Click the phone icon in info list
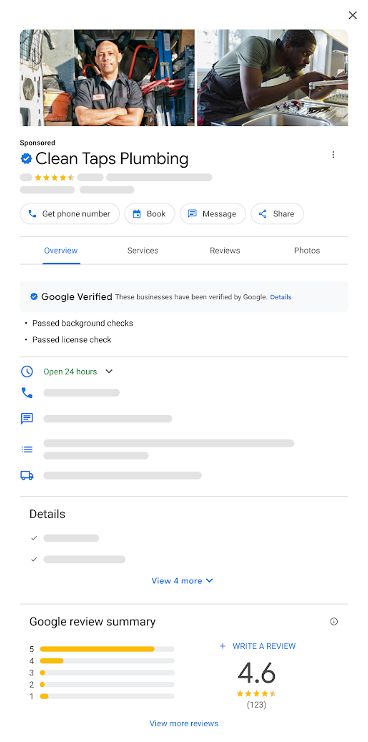This screenshot has height=742, width=368. point(27,393)
